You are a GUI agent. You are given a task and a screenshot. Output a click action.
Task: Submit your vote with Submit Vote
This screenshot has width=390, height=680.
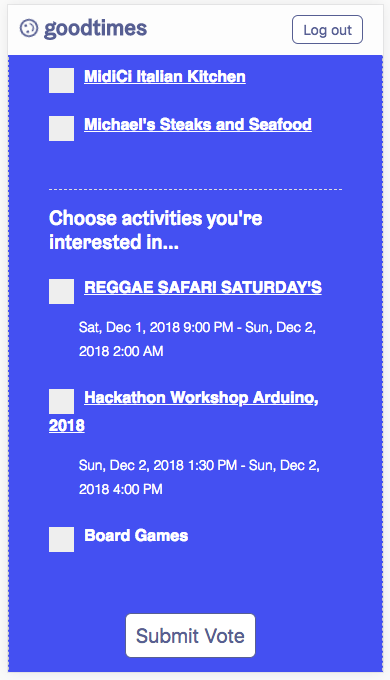(x=190, y=636)
